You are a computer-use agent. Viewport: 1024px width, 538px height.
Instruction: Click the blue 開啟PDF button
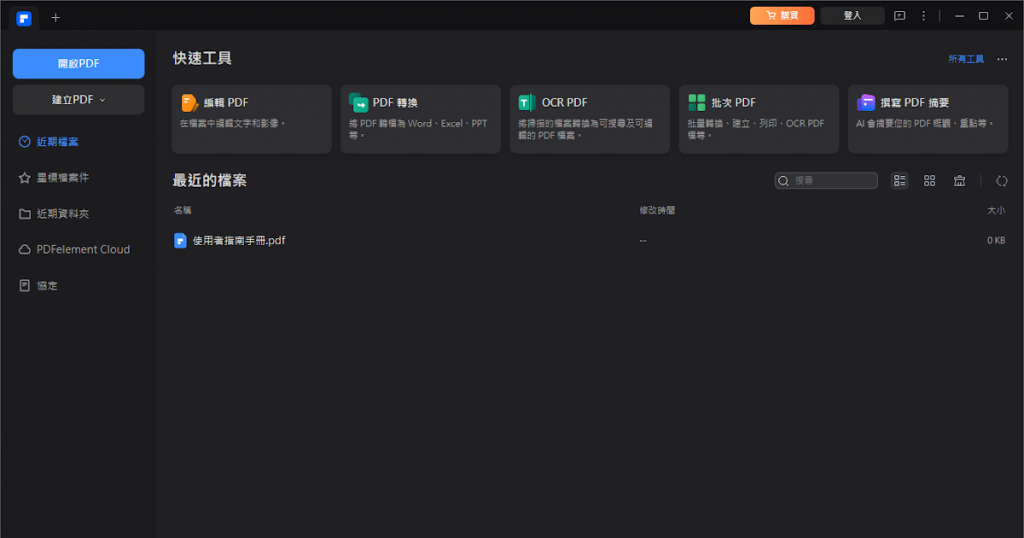(78, 63)
